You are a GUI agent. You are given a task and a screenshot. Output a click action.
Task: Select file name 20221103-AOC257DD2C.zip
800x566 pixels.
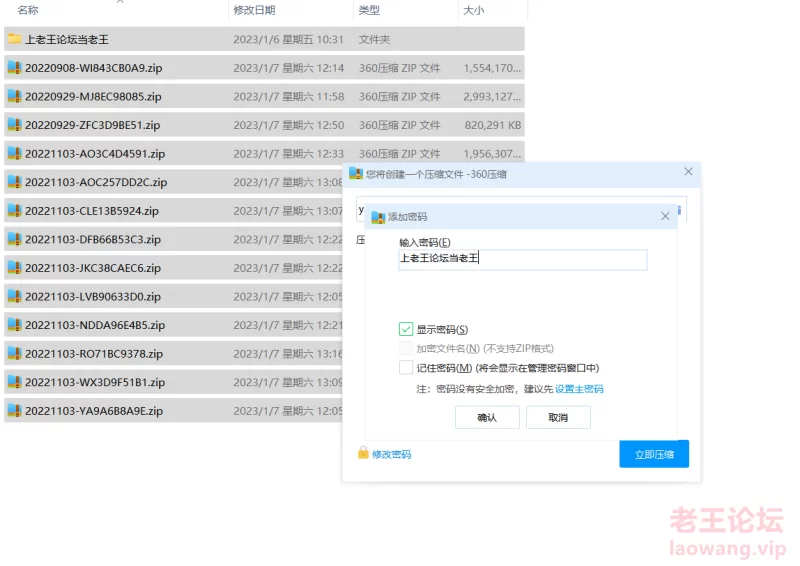point(96,182)
